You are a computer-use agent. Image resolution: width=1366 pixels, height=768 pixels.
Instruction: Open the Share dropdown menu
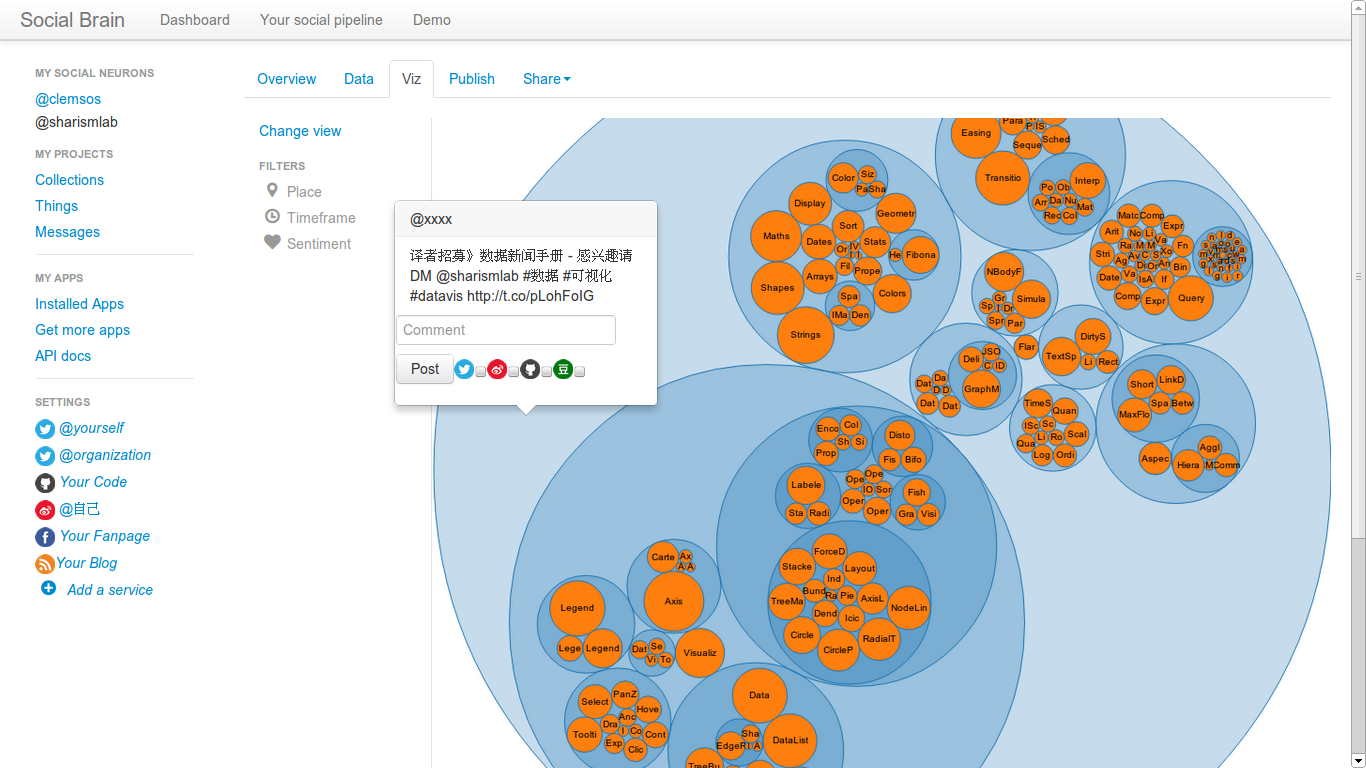(x=546, y=79)
